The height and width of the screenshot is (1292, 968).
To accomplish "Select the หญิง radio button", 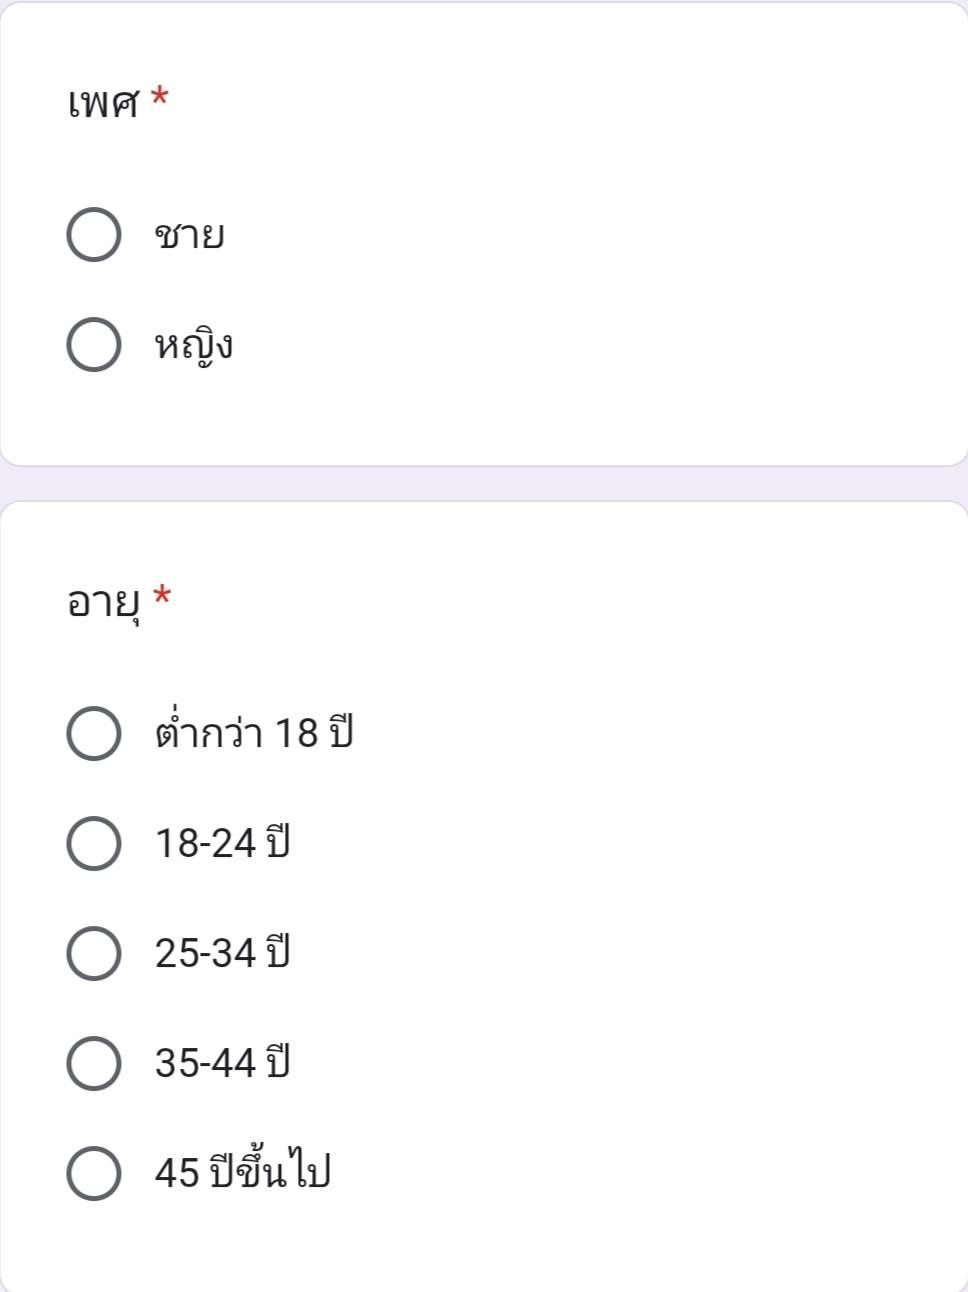I will pyautogui.click(x=94, y=345).
